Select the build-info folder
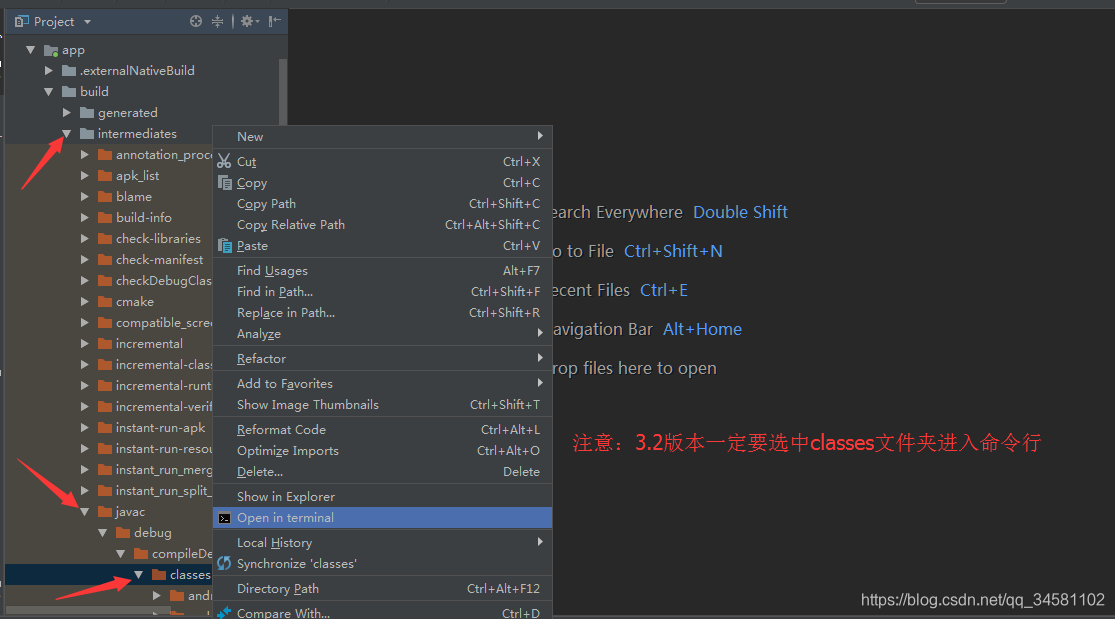1115x619 pixels. coord(144,218)
